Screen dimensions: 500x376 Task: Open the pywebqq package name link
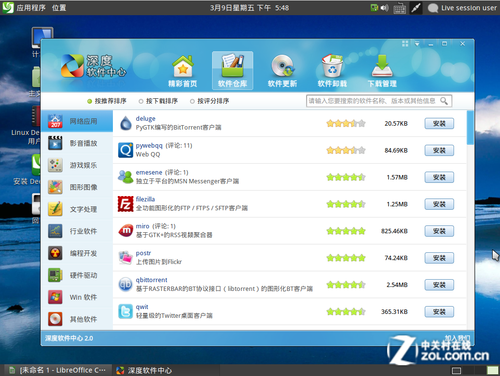coord(149,146)
